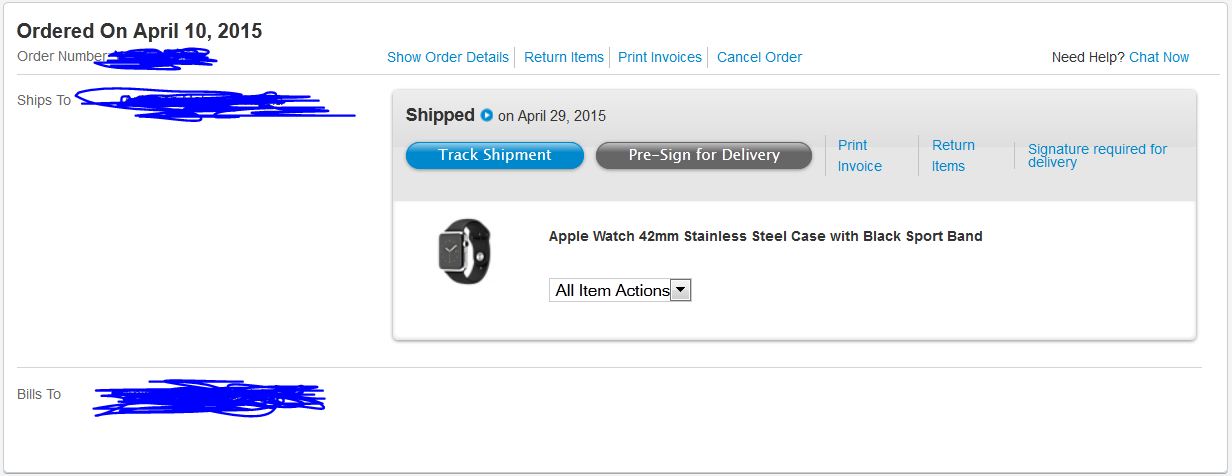Click the Bills To label
1232x476 pixels.
39,394
